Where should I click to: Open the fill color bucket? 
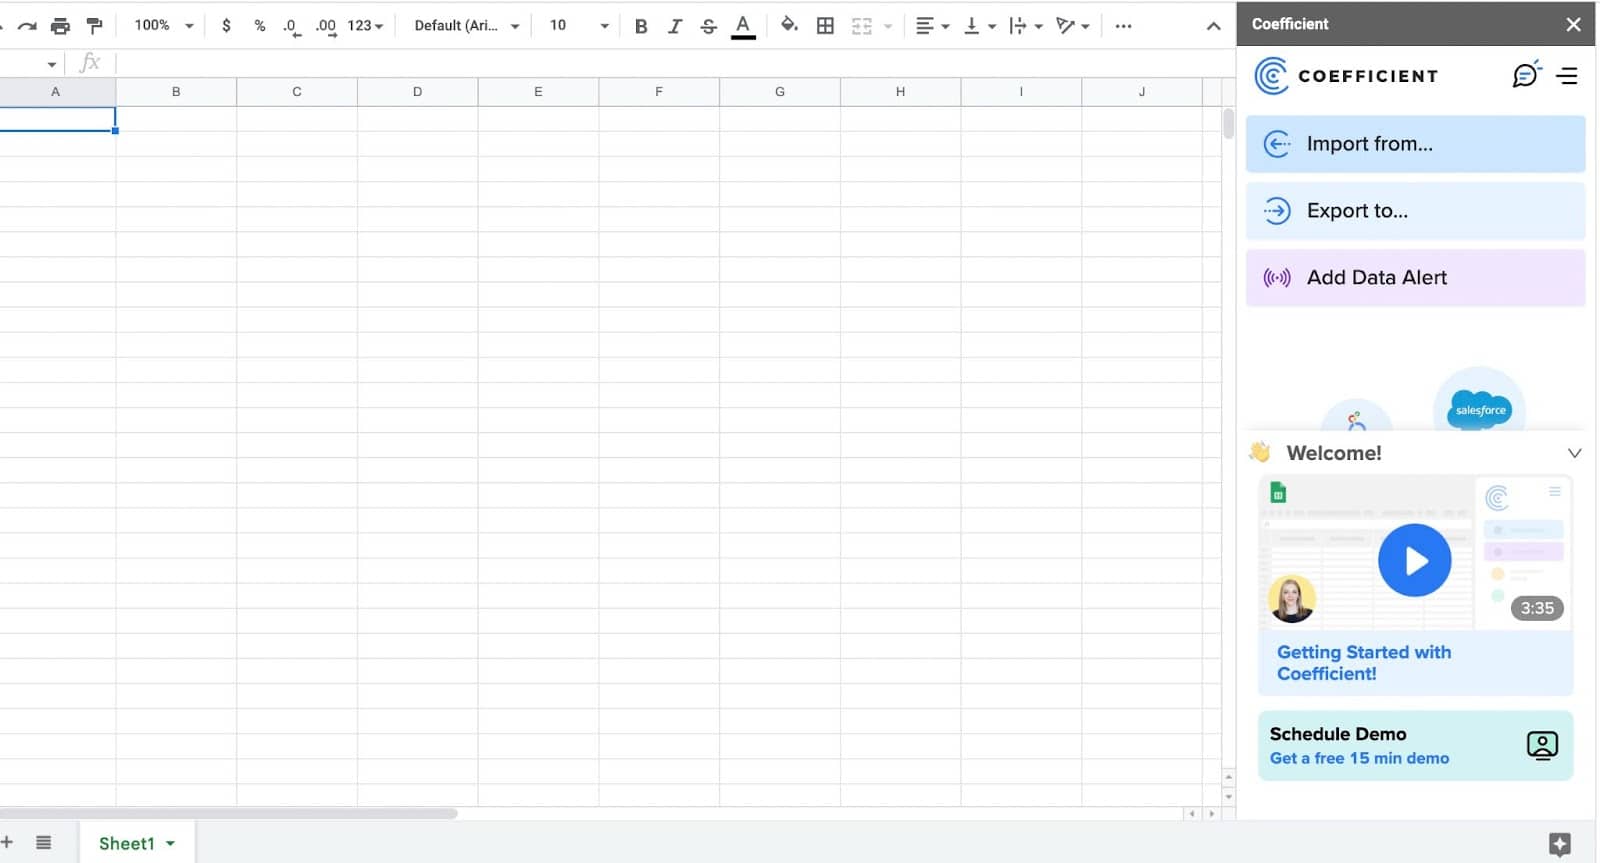(789, 26)
